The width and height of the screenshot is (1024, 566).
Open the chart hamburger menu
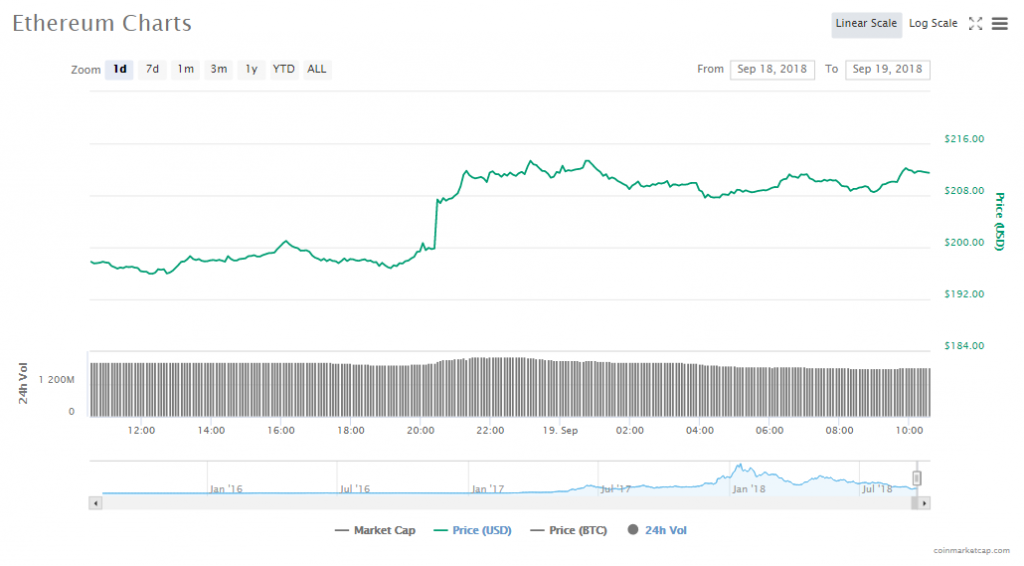[999, 24]
